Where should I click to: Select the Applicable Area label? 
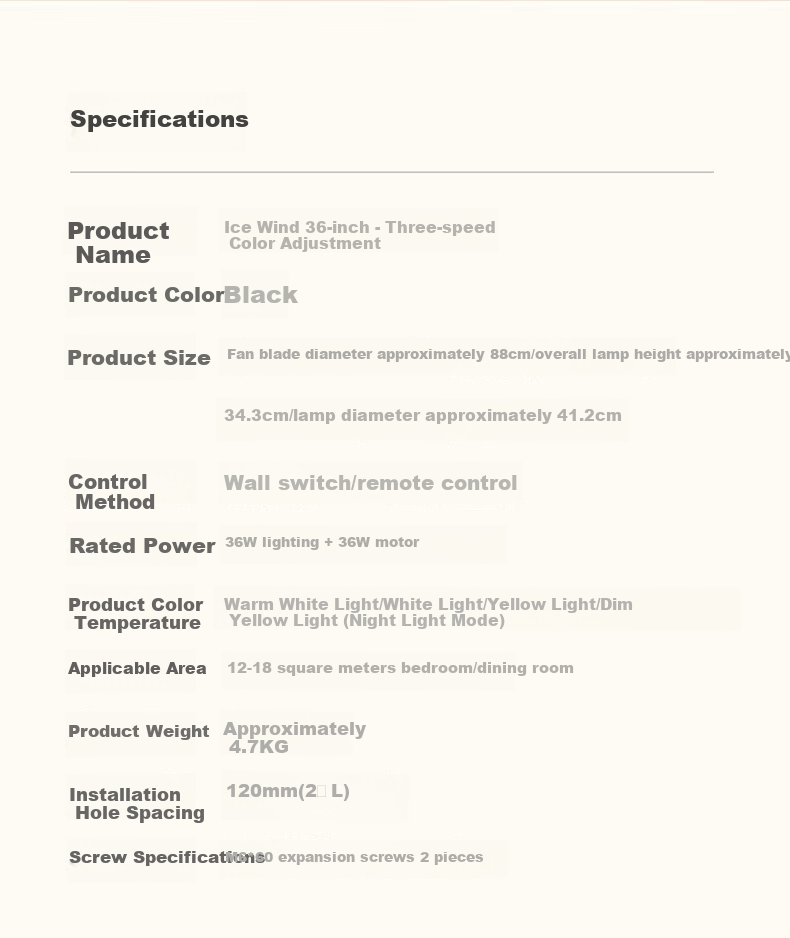137,668
